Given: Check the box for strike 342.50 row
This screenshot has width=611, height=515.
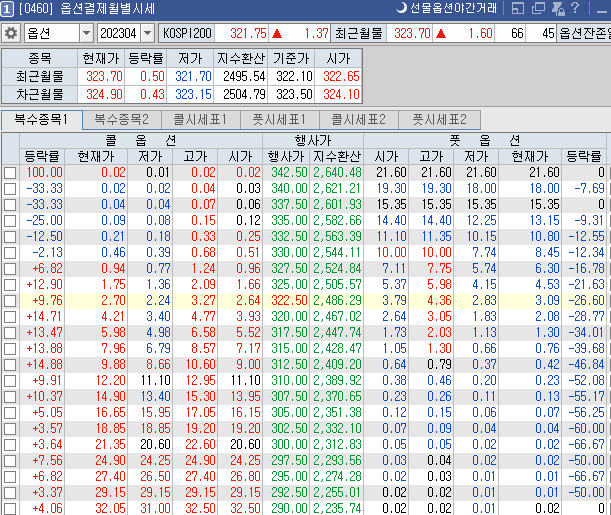Looking at the screenshot, I should pyautogui.click(x=10, y=173).
